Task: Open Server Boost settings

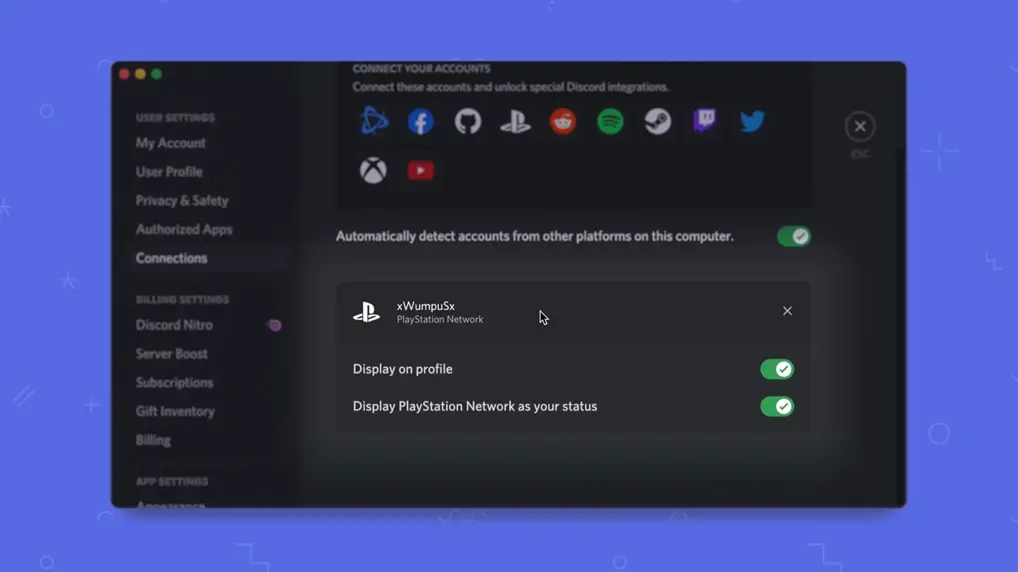Action: tap(171, 354)
